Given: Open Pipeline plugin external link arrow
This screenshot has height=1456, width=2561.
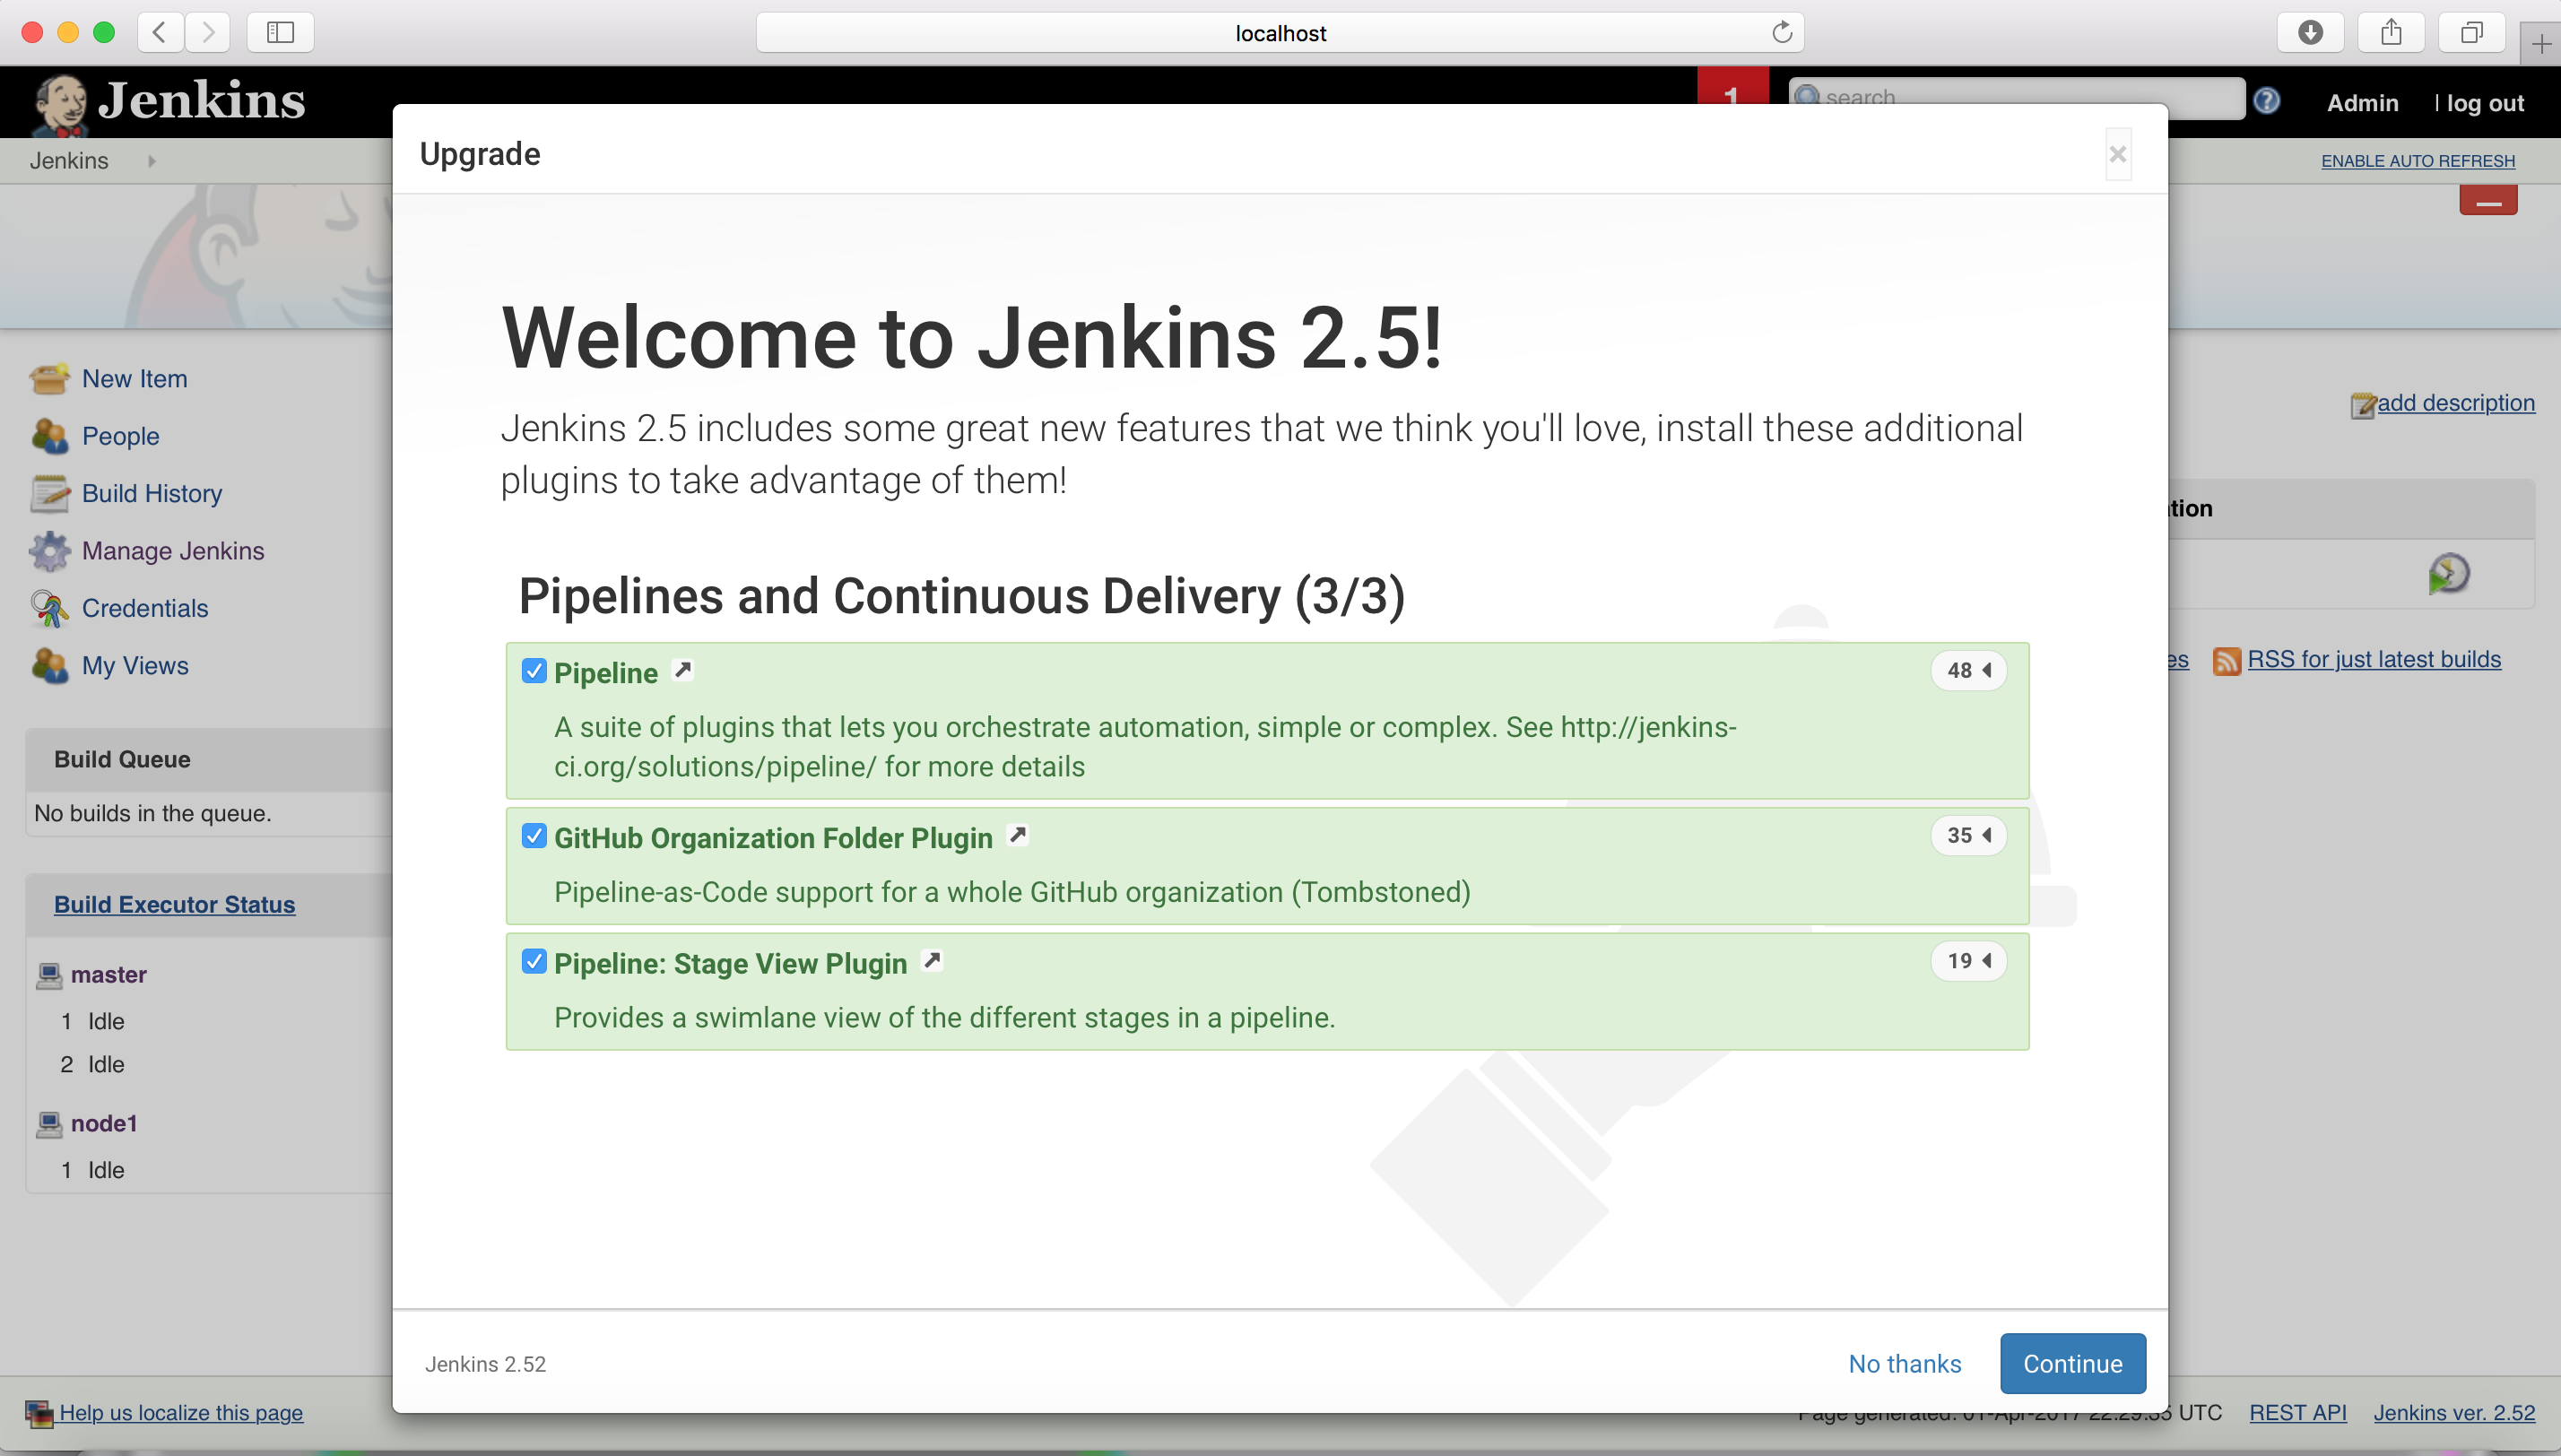Looking at the screenshot, I should point(683,670).
